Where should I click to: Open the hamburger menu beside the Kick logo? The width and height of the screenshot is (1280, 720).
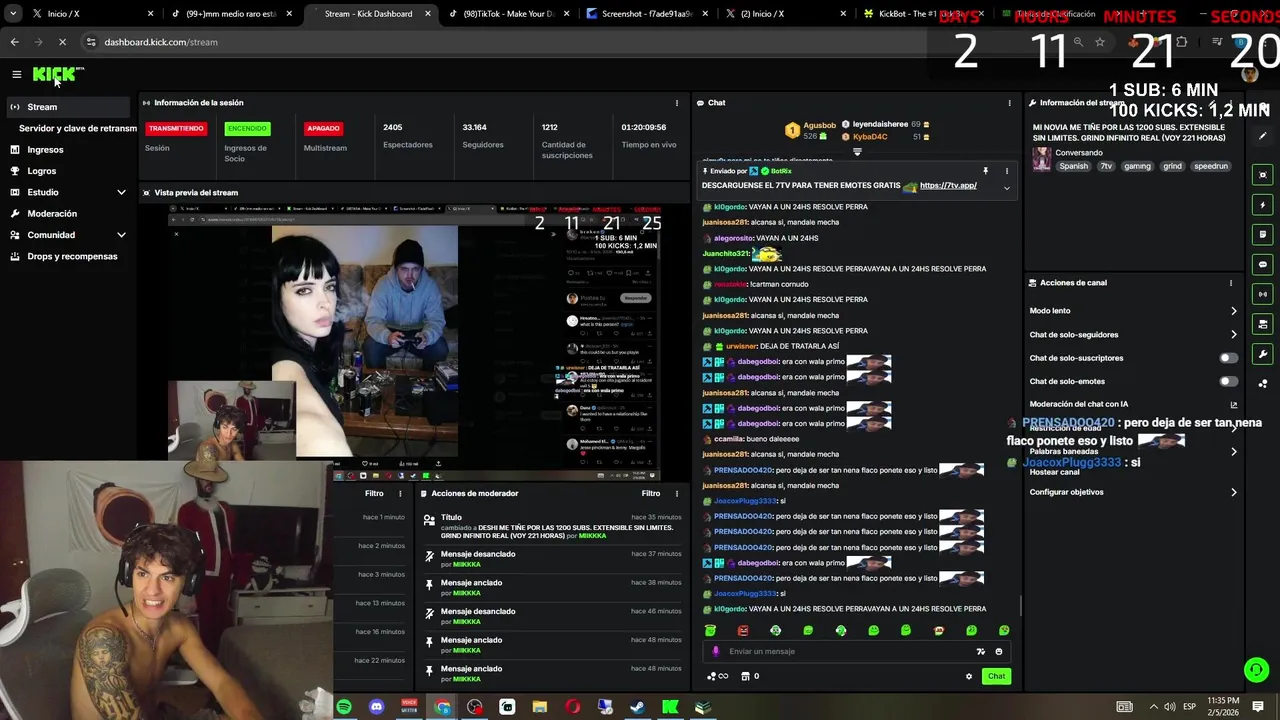tap(16, 74)
